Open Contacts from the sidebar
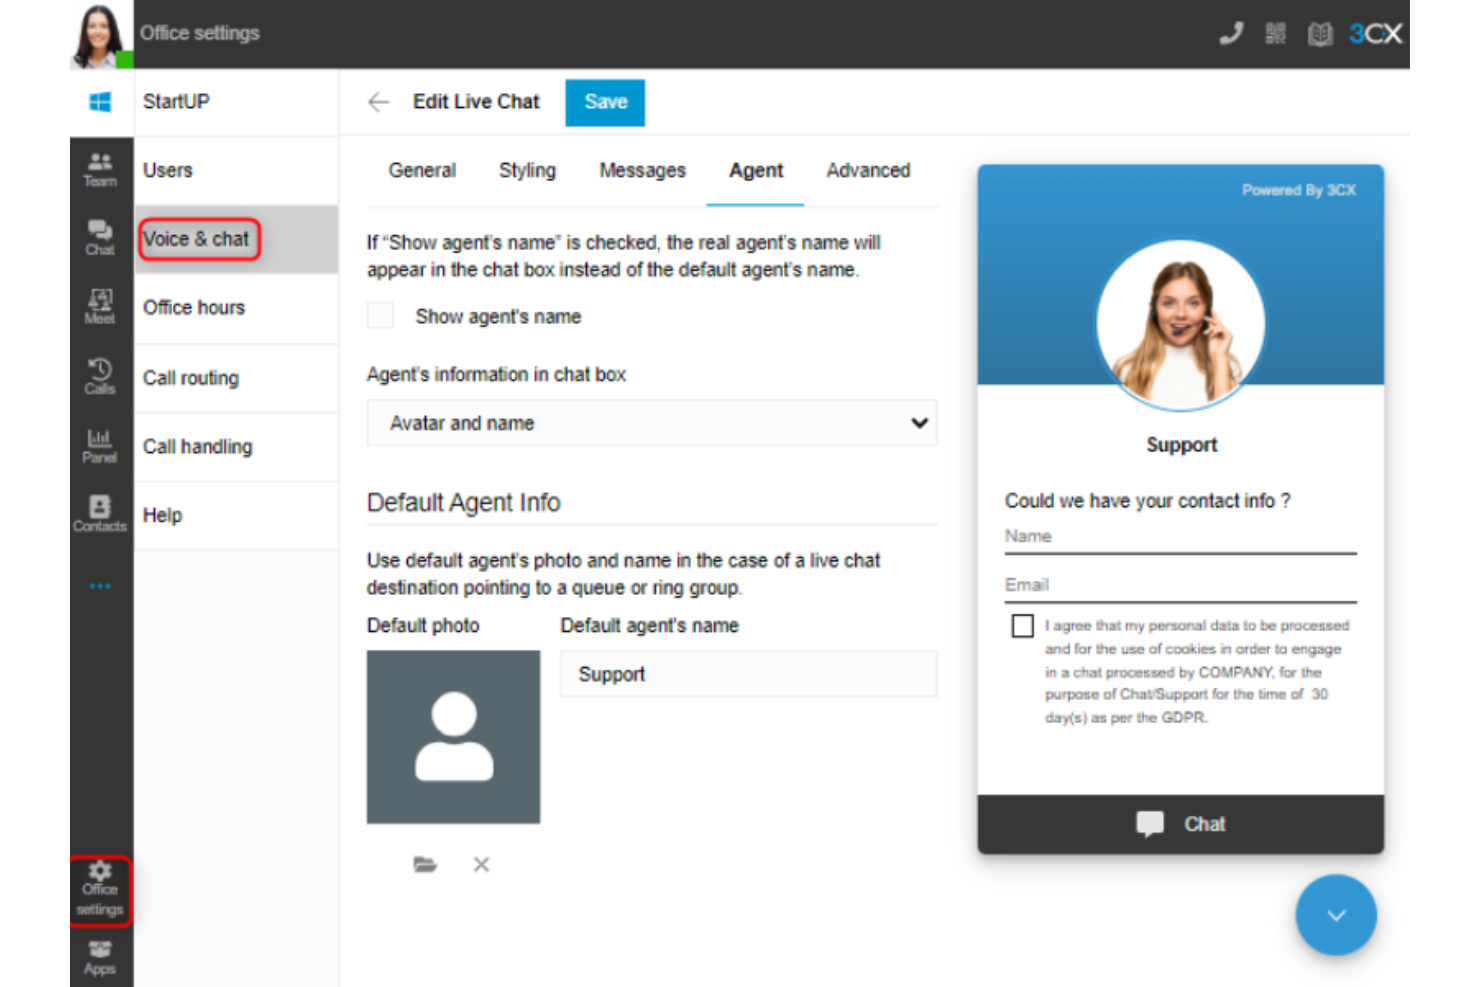Image resolution: width=1480 pixels, height=987 pixels. tap(99, 510)
